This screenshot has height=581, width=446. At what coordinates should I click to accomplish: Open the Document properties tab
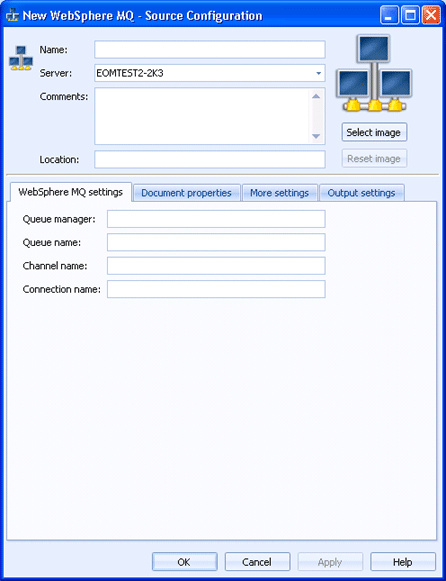pos(187,193)
